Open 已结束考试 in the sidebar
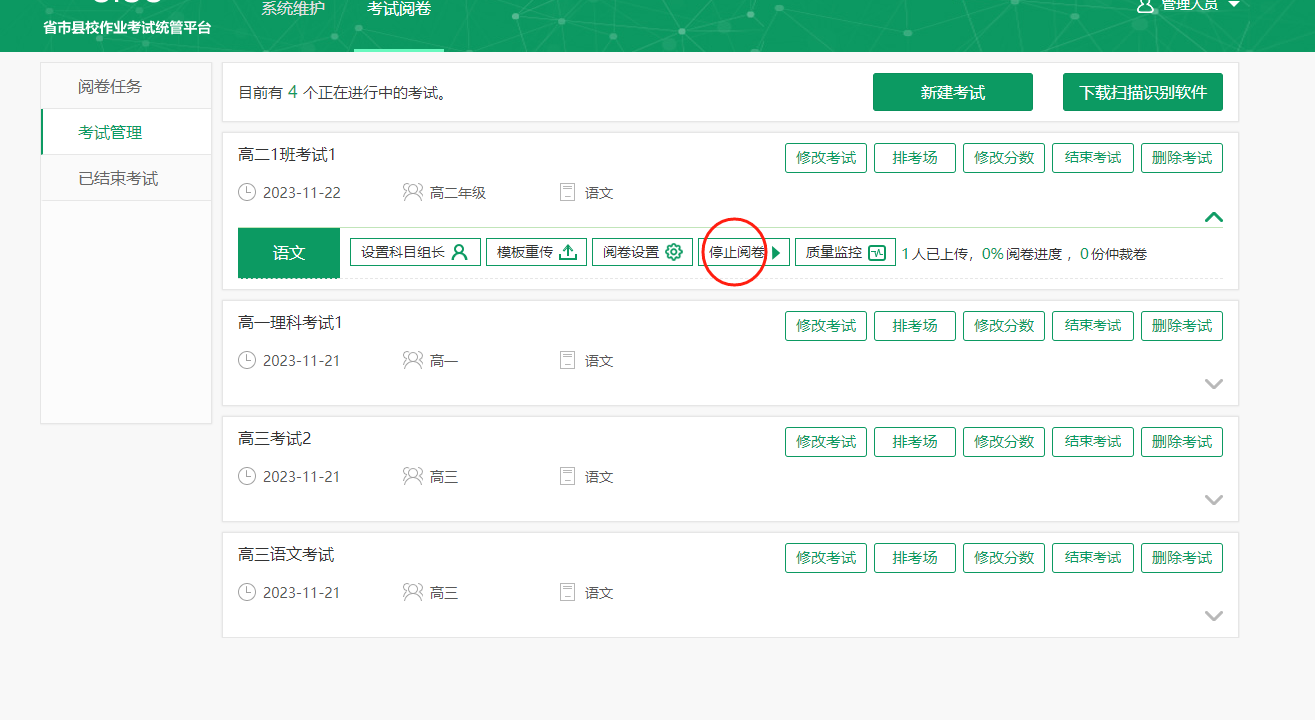This screenshot has width=1315, height=720. click(118, 179)
